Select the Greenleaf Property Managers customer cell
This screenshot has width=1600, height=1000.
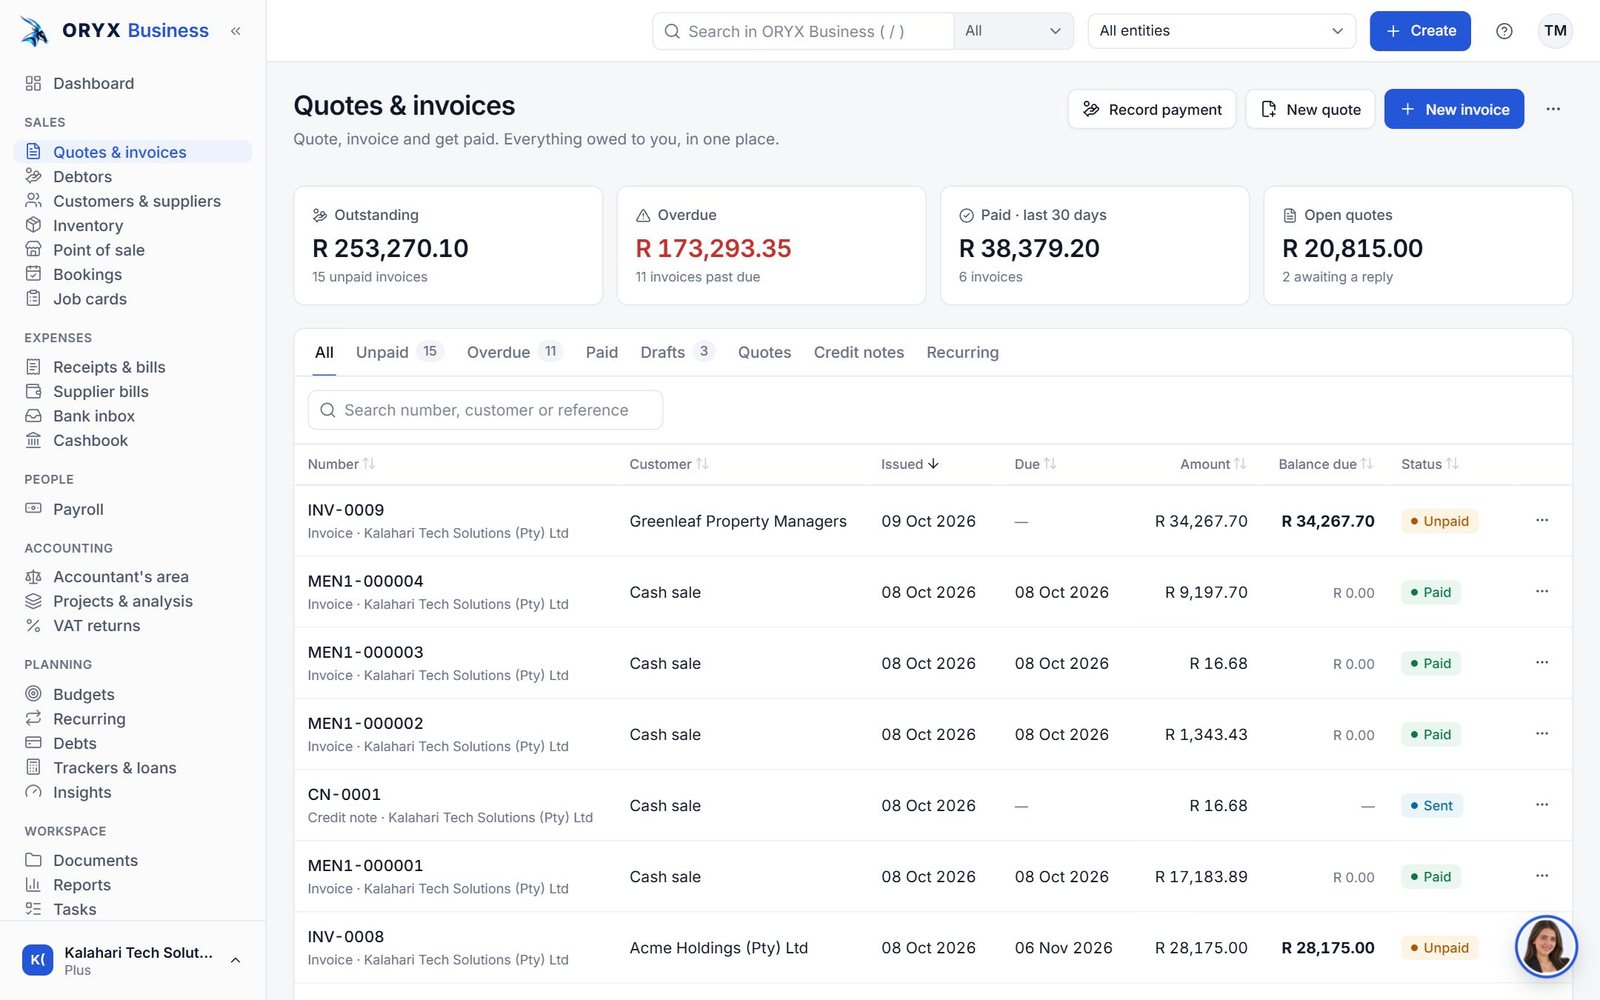click(738, 521)
